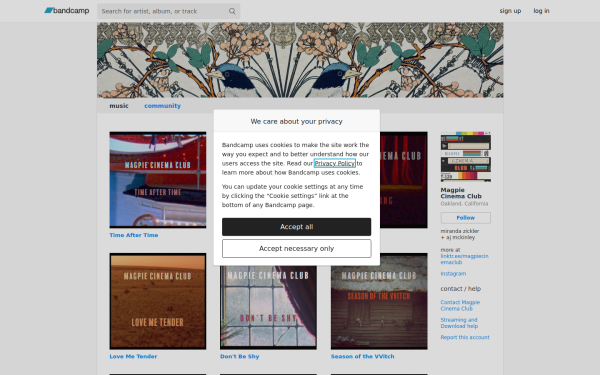
Task: Open the sign up link
Action: 510,11
